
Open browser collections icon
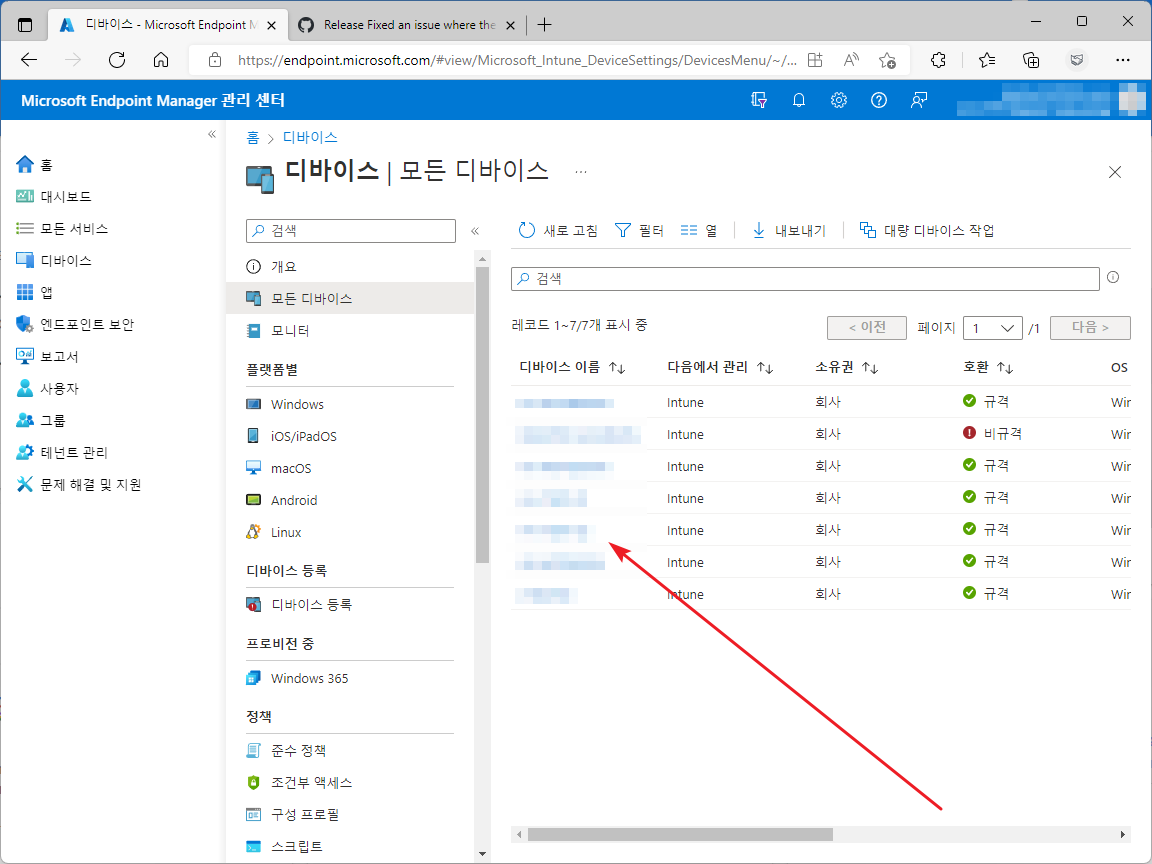tap(1031, 60)
